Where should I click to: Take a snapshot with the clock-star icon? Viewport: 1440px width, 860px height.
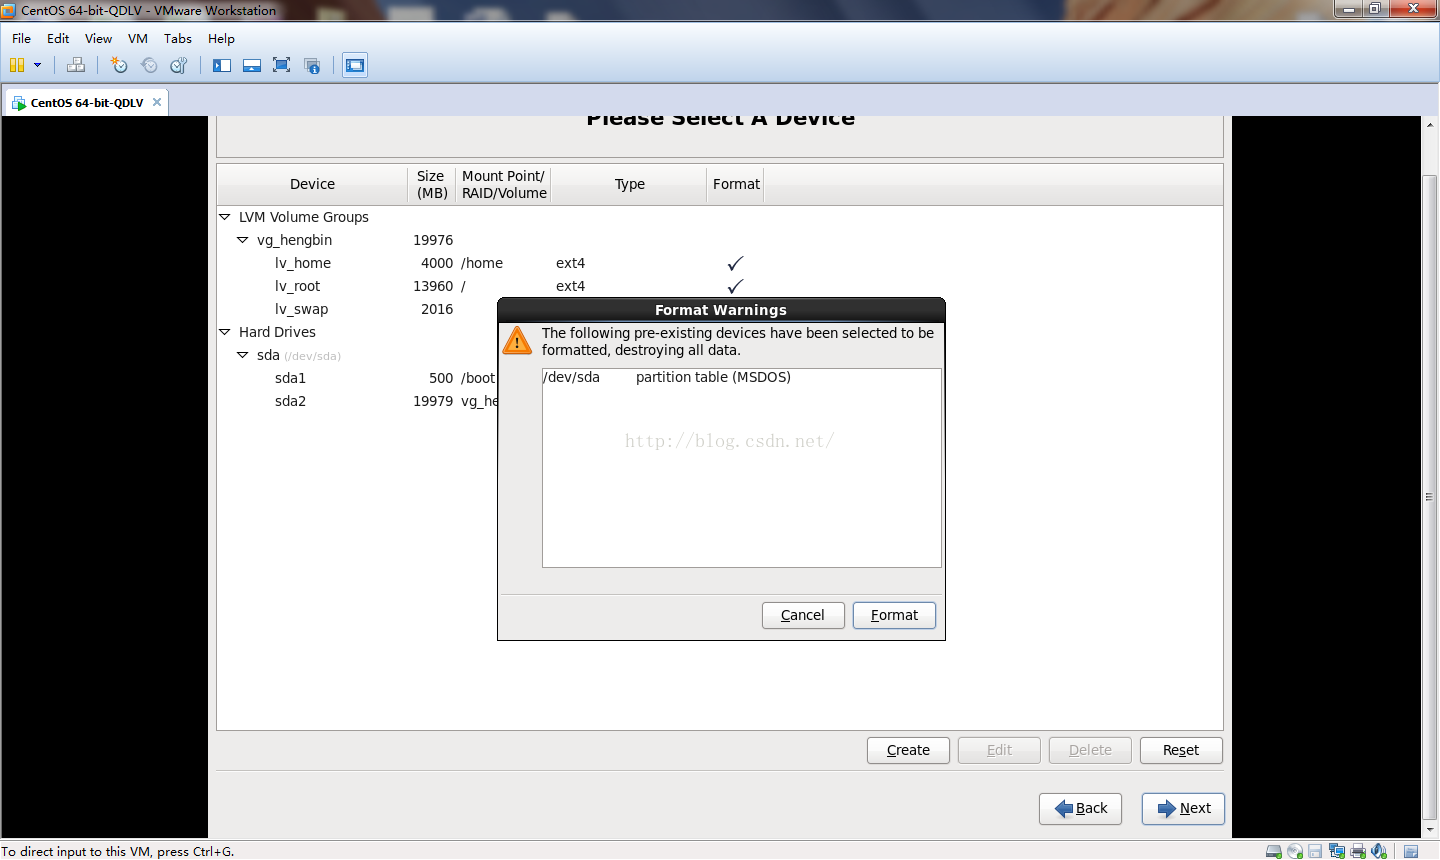click(119, 65)
